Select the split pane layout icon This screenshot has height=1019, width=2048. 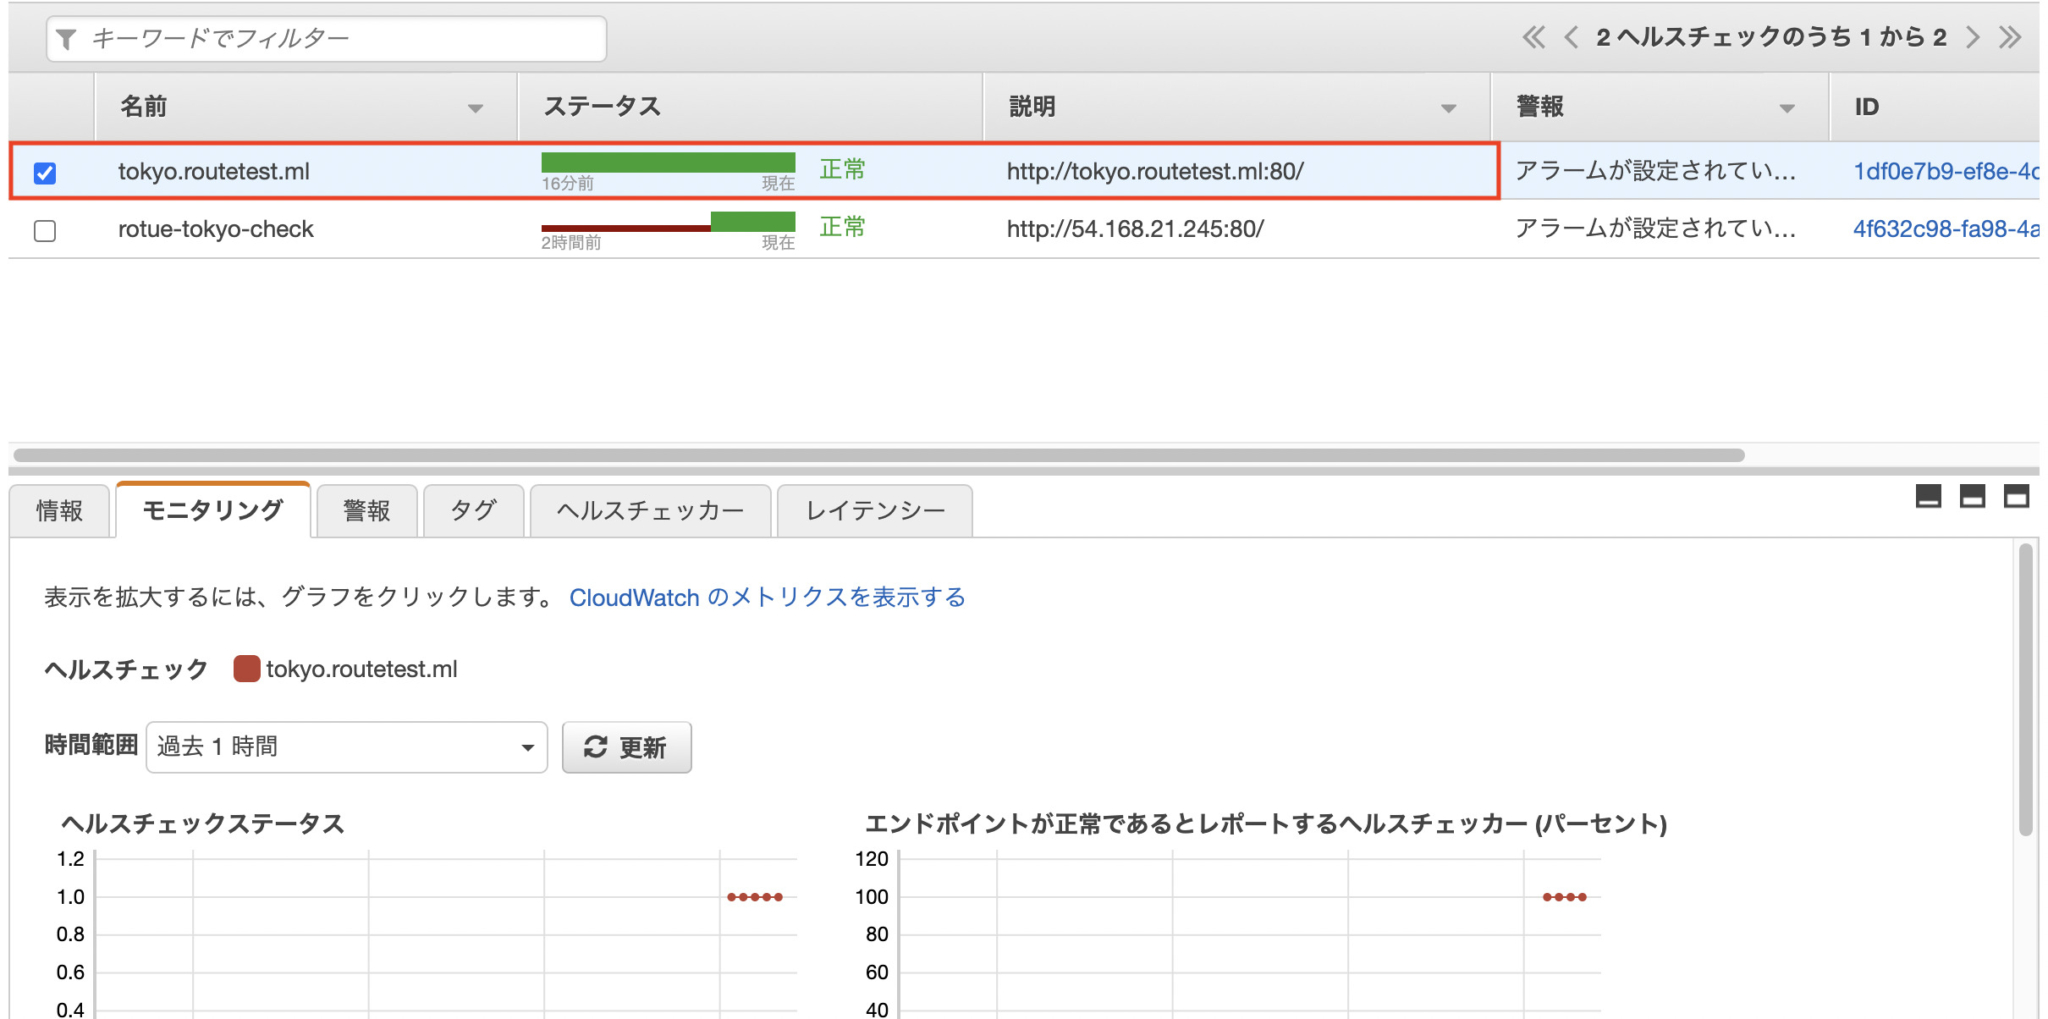click(x=1974, y=496)
